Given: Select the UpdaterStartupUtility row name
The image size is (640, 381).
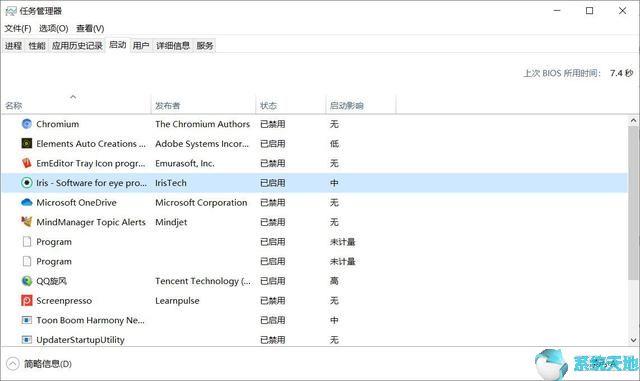Looking at the screenshot, I should pos(80,339).
